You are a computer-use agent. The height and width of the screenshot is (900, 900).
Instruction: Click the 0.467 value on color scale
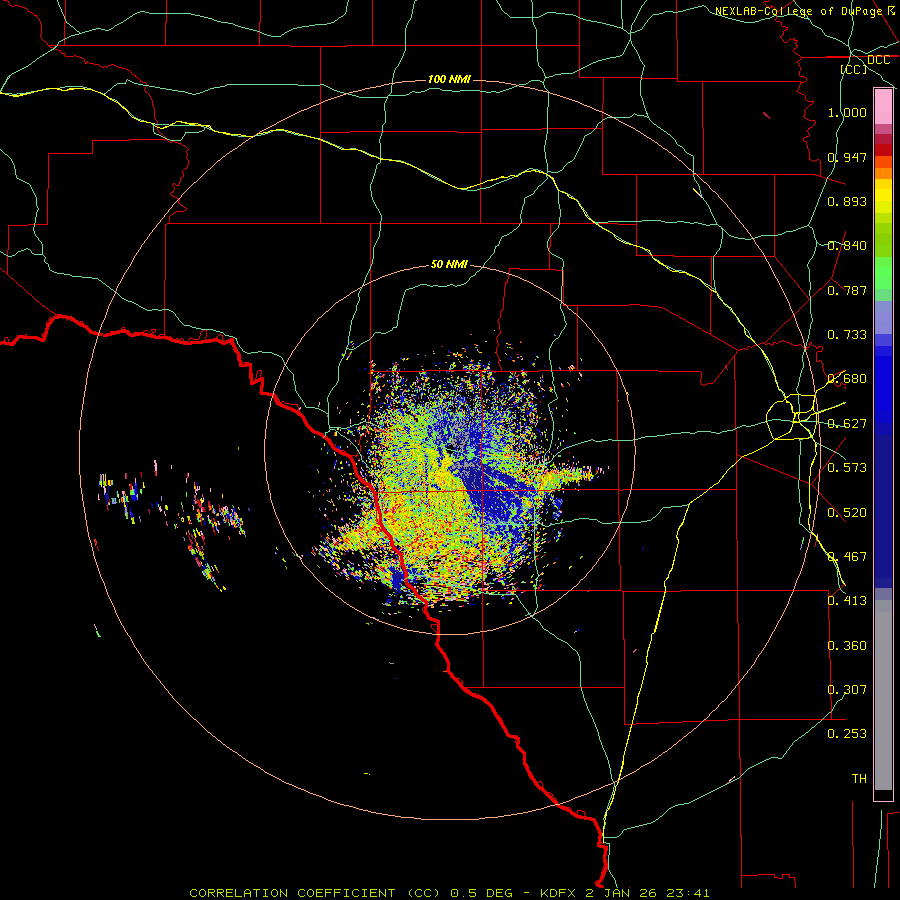tap(847, 557)
